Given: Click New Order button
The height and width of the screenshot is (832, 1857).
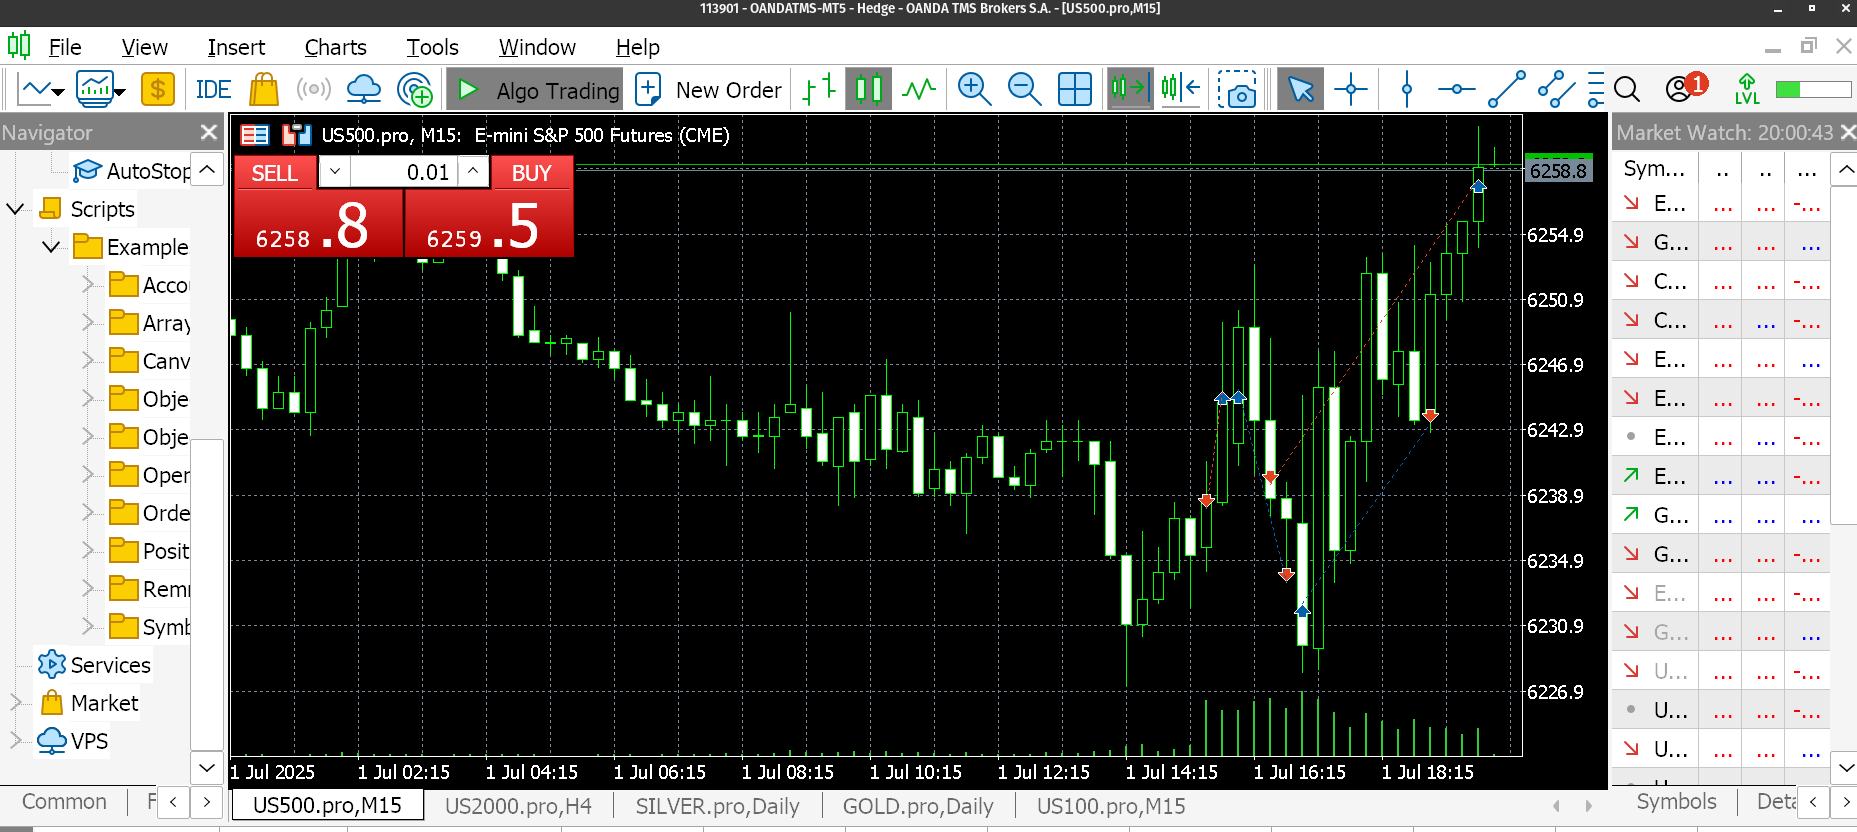Looking at the screenshot, I should (709, 90).
